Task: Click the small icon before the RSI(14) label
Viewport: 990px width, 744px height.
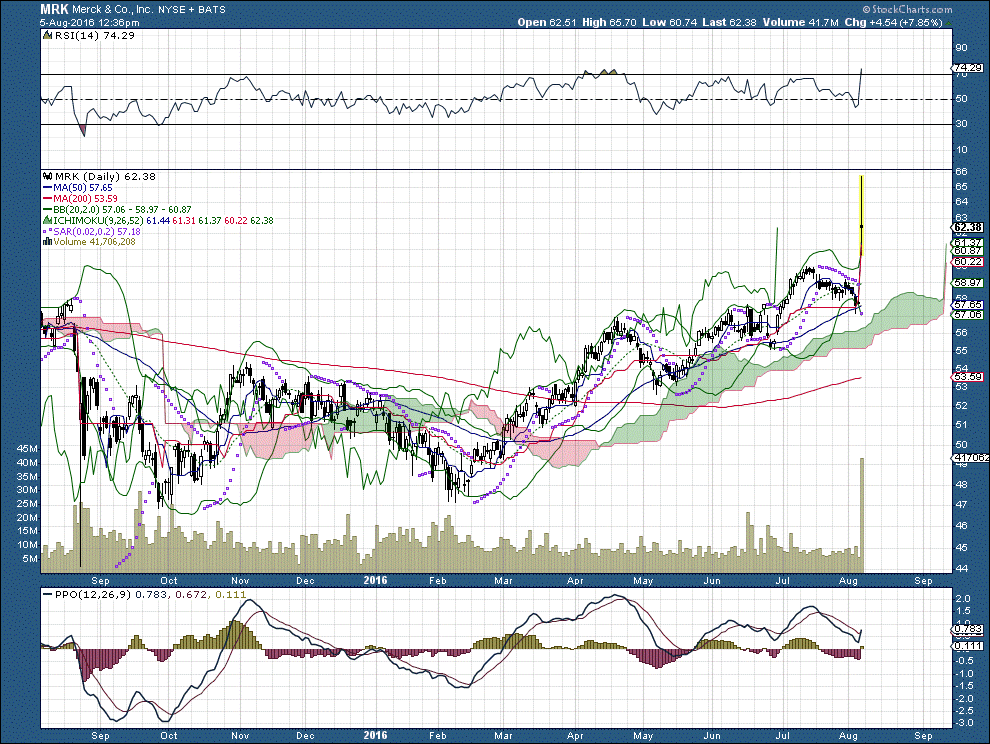Action: point(47,35)
